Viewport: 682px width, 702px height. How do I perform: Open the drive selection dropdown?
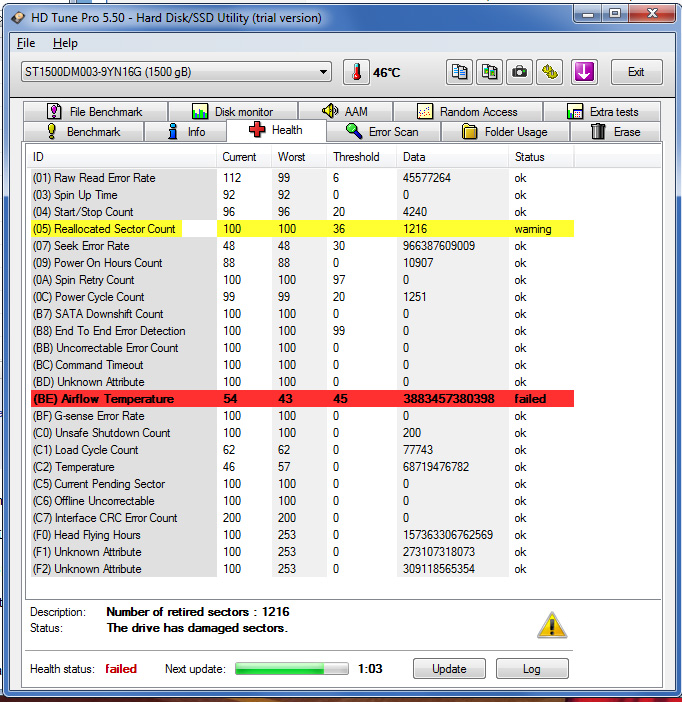click(x=176, y=72)
